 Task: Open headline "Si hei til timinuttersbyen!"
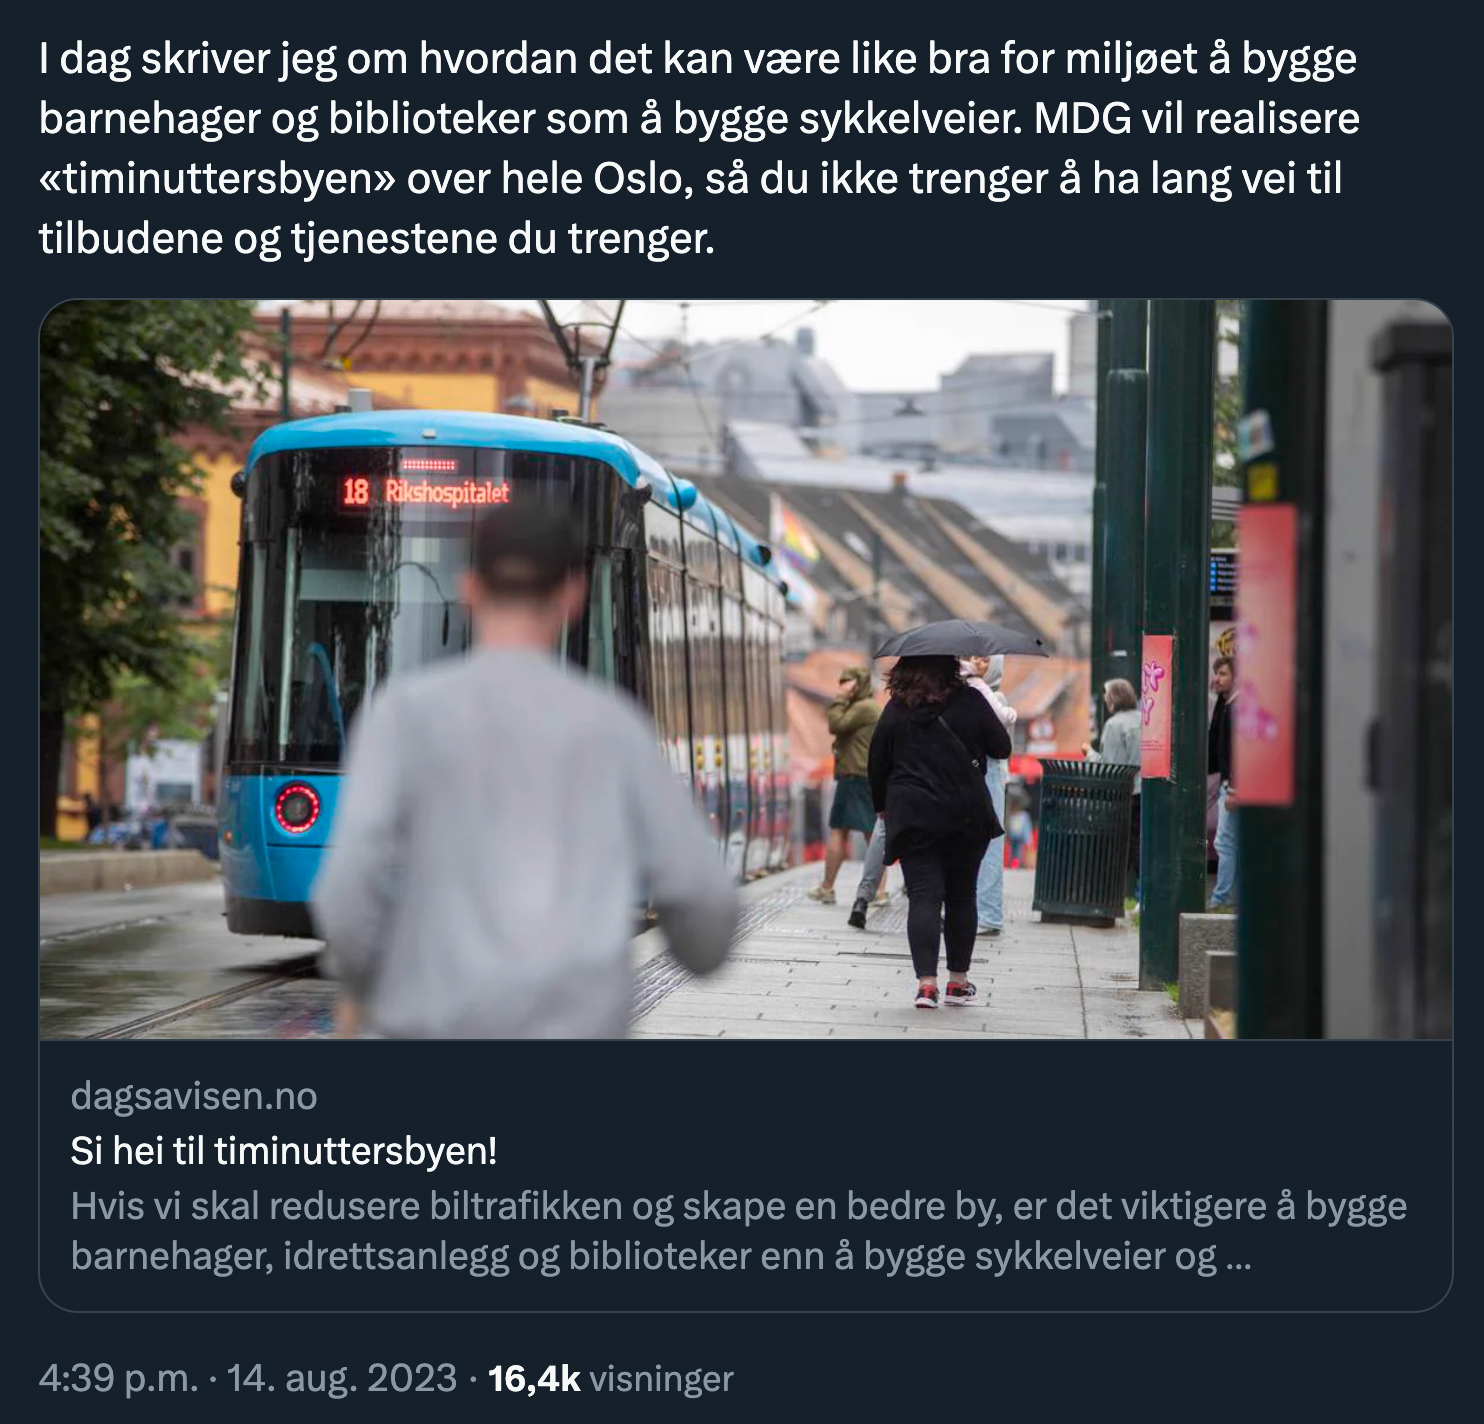(284, 1151)
